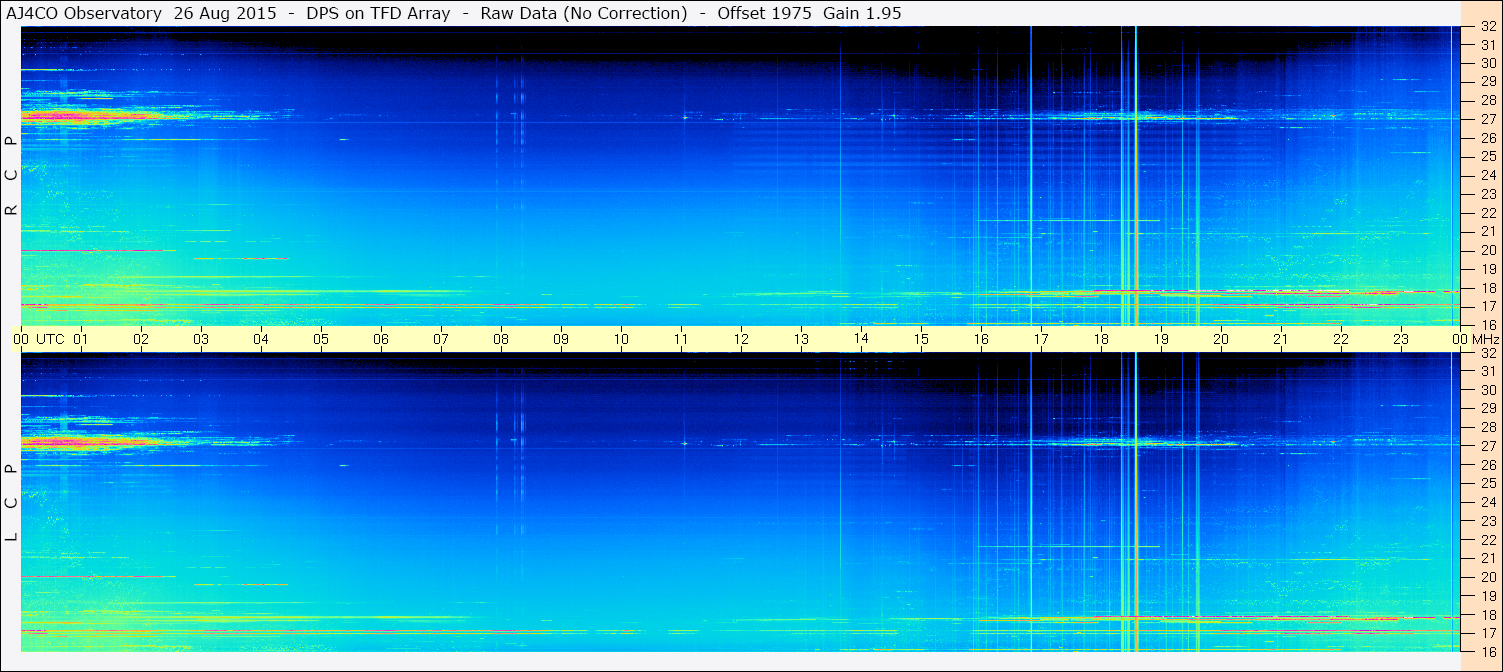1503x672 pixels.
Task: Click the 09 hour mark on the UTC axis
Action: (x=561, y=339)
